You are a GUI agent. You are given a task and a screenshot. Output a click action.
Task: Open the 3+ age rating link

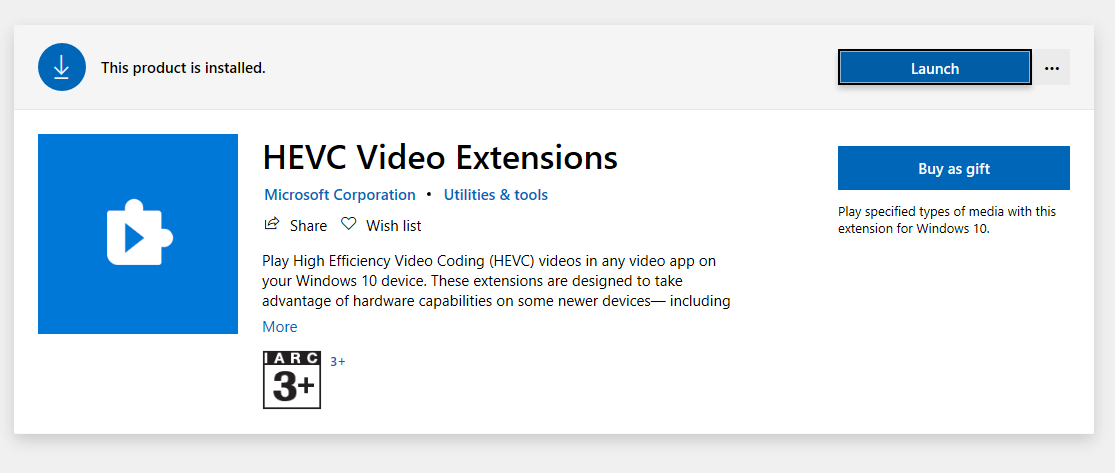pyautogui.click(x=338, y=361)
